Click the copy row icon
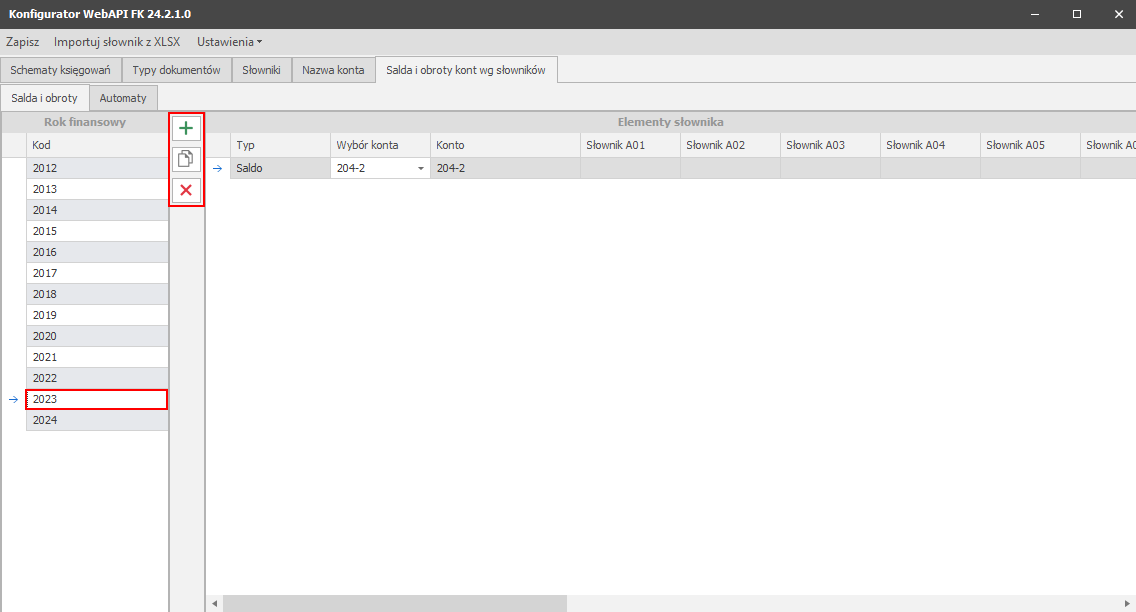The image size is (1136, 612). [186, 159]
